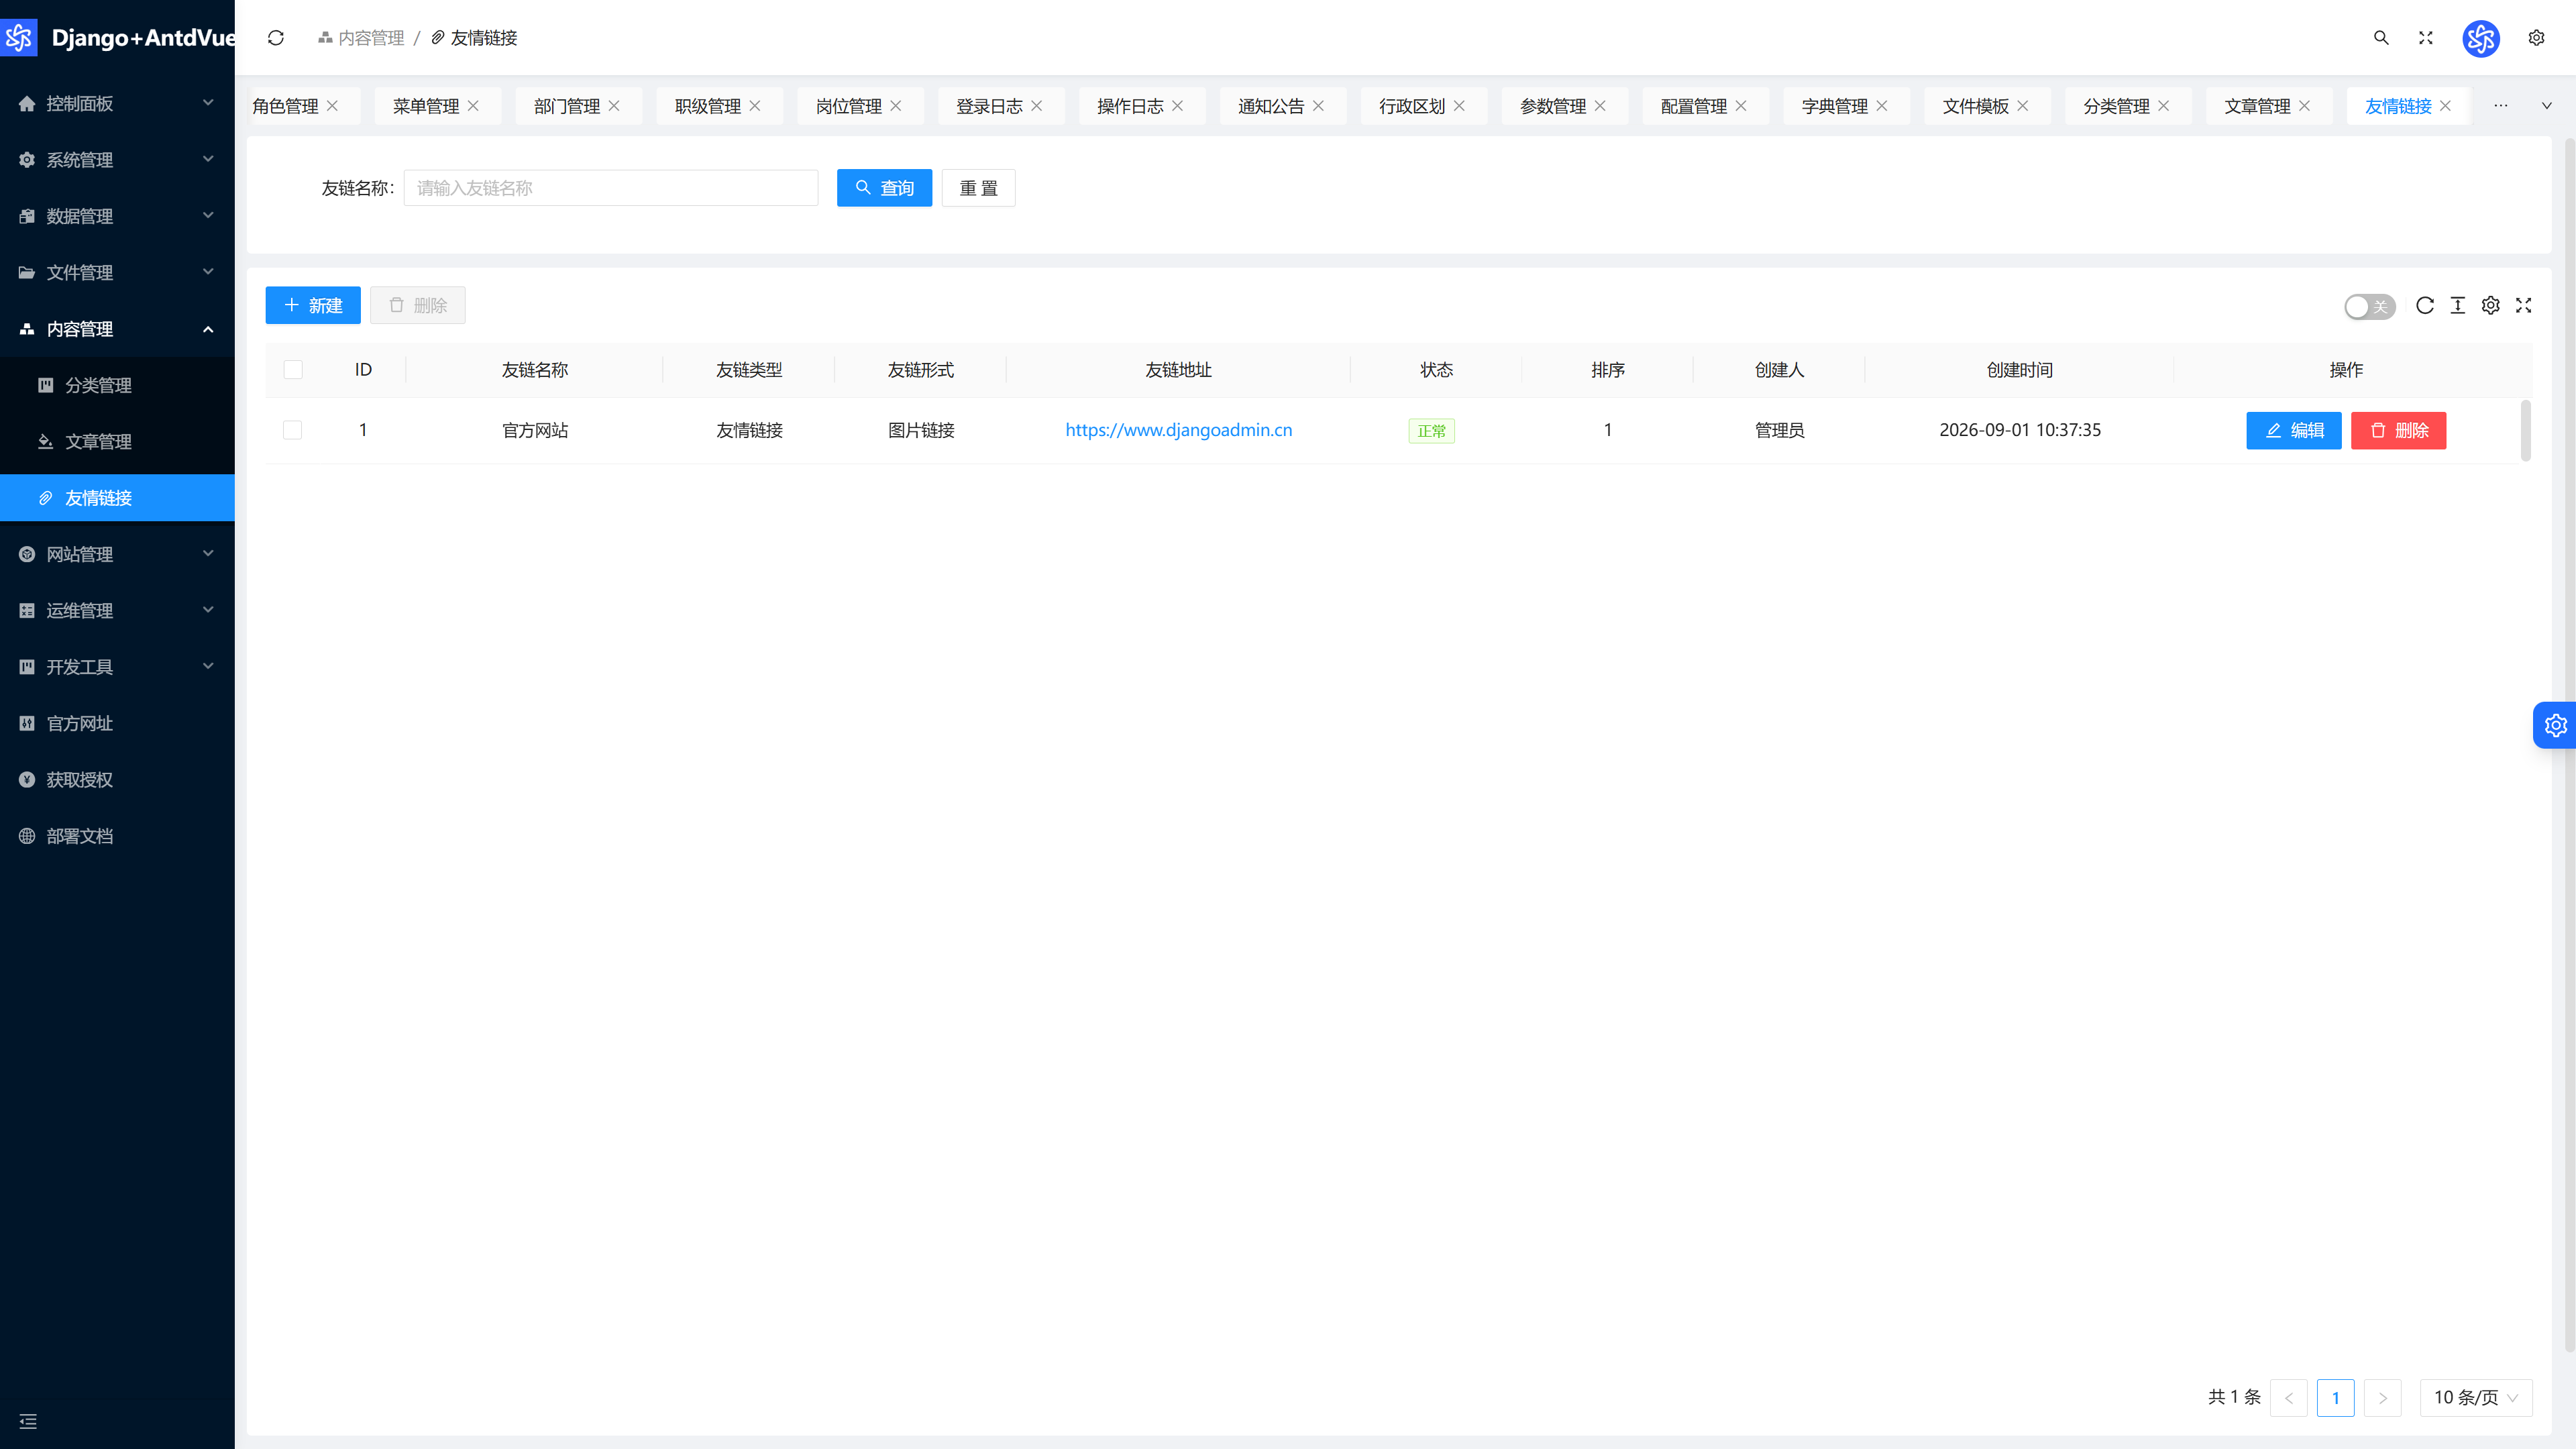Collapse the sidebar with the bottom-left menu icon
Image resolution: width=2576 pixels, height=1449 pixels.
point(28,1421)
